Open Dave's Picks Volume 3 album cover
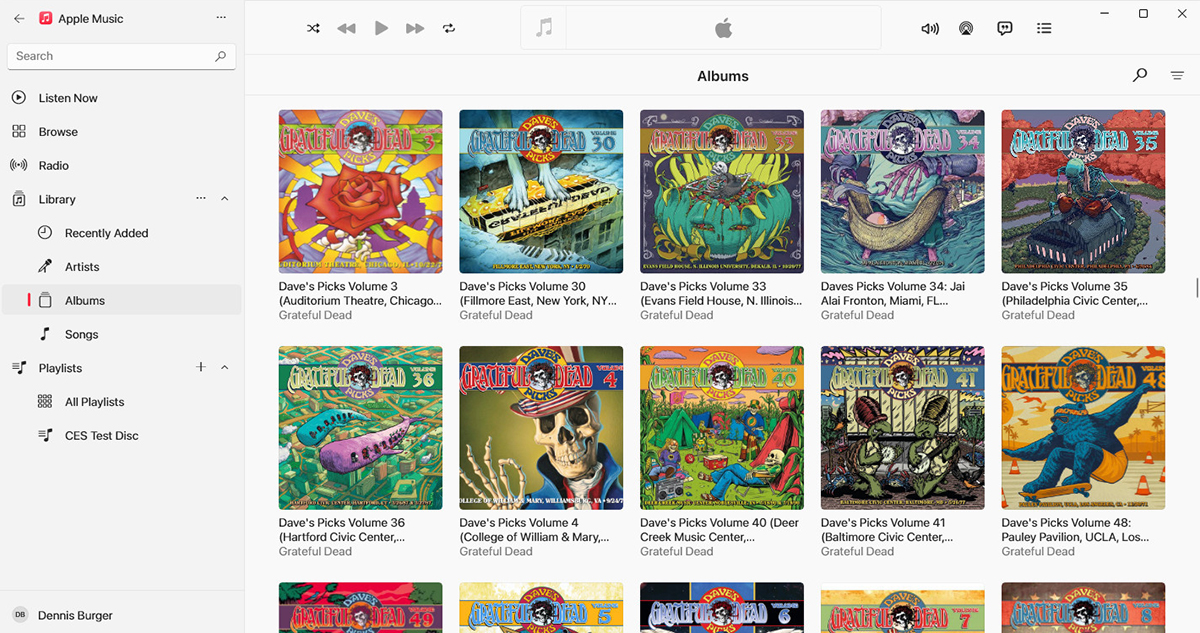This screenshot has height=633, width=1200. pos(360,191)
